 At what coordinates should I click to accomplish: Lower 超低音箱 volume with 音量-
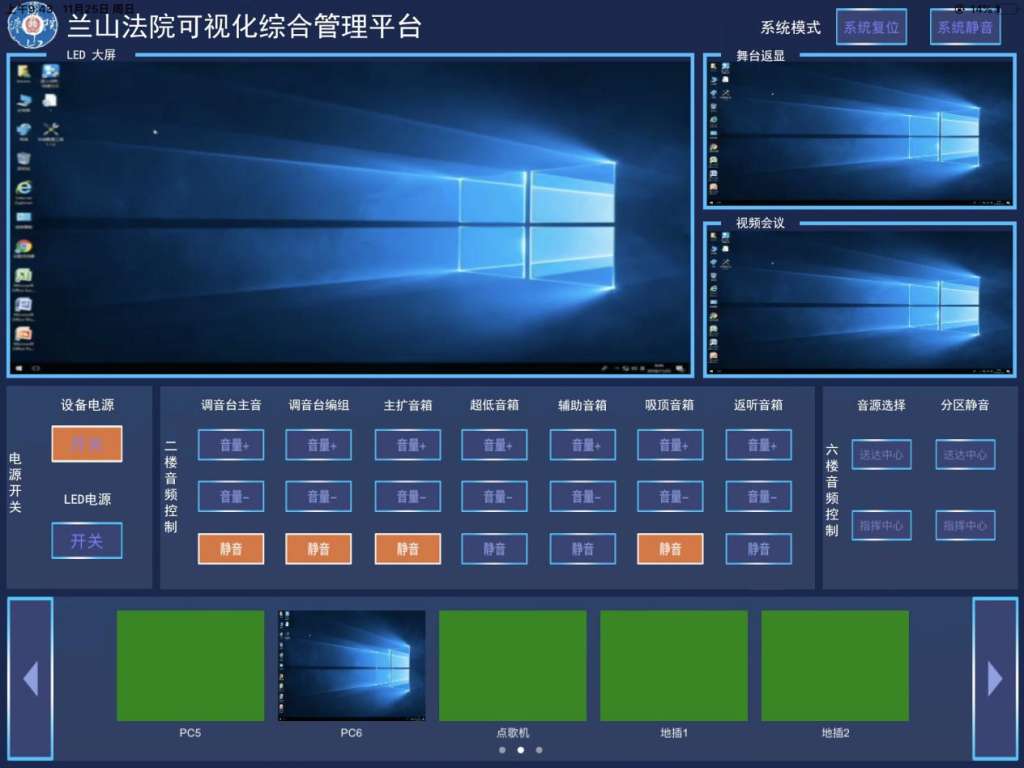tap(494, 496)
